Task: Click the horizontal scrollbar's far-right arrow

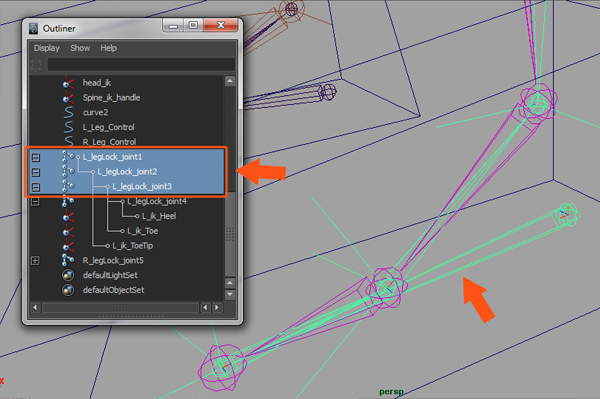Action: pyautogui.click(x=217, y=308)
